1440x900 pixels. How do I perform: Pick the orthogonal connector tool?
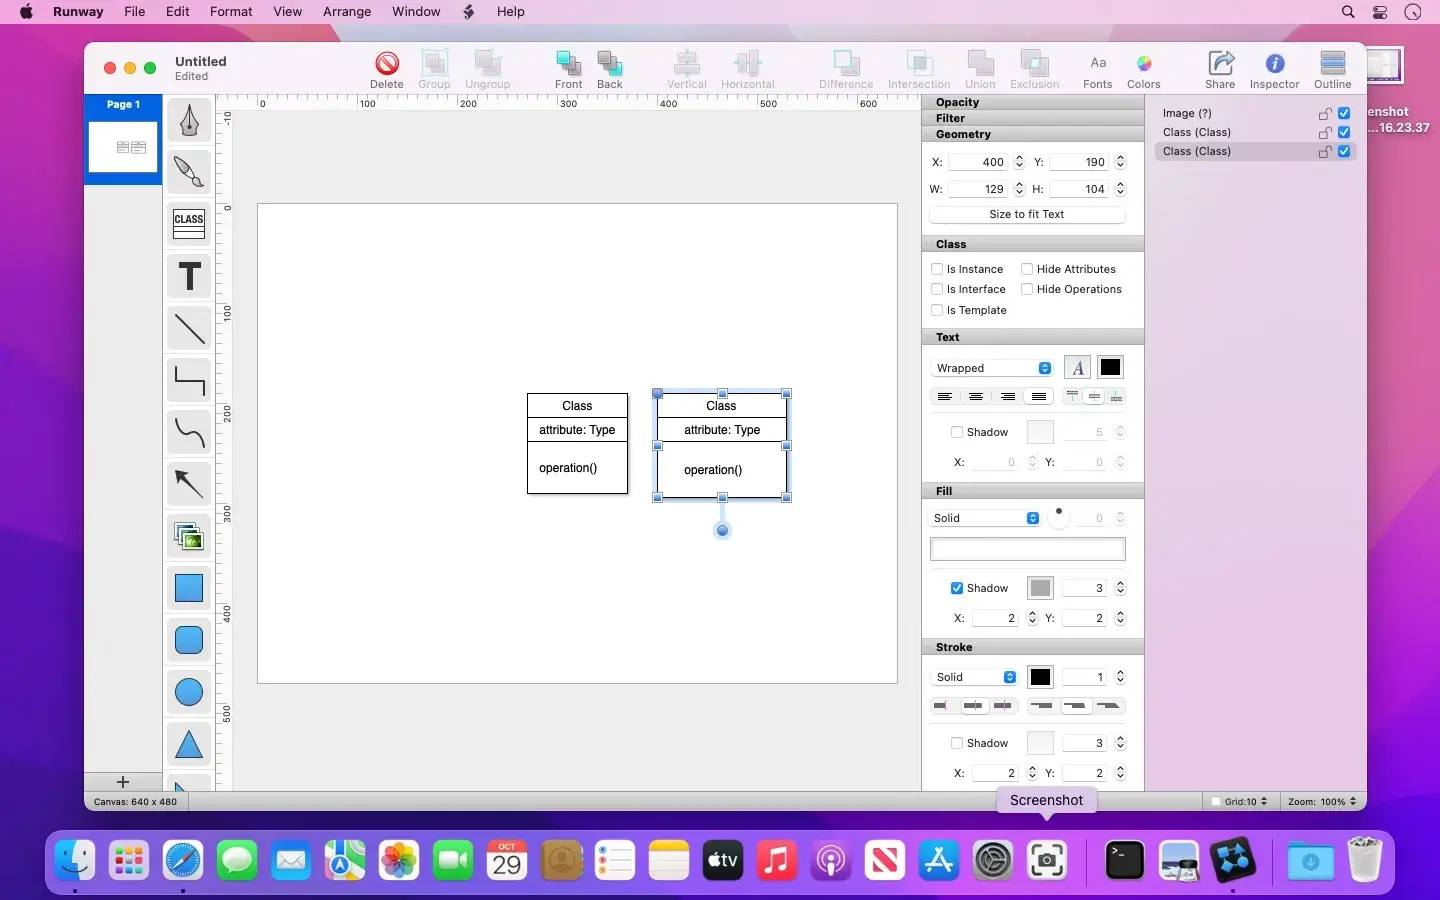coord(189,380)
